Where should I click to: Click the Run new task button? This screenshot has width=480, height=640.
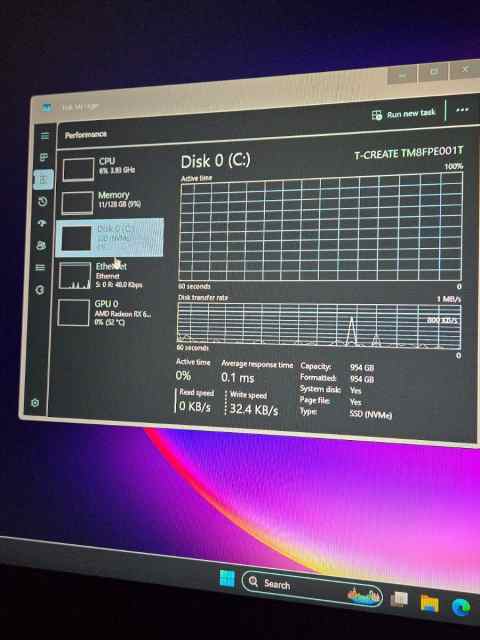(404, 114)
